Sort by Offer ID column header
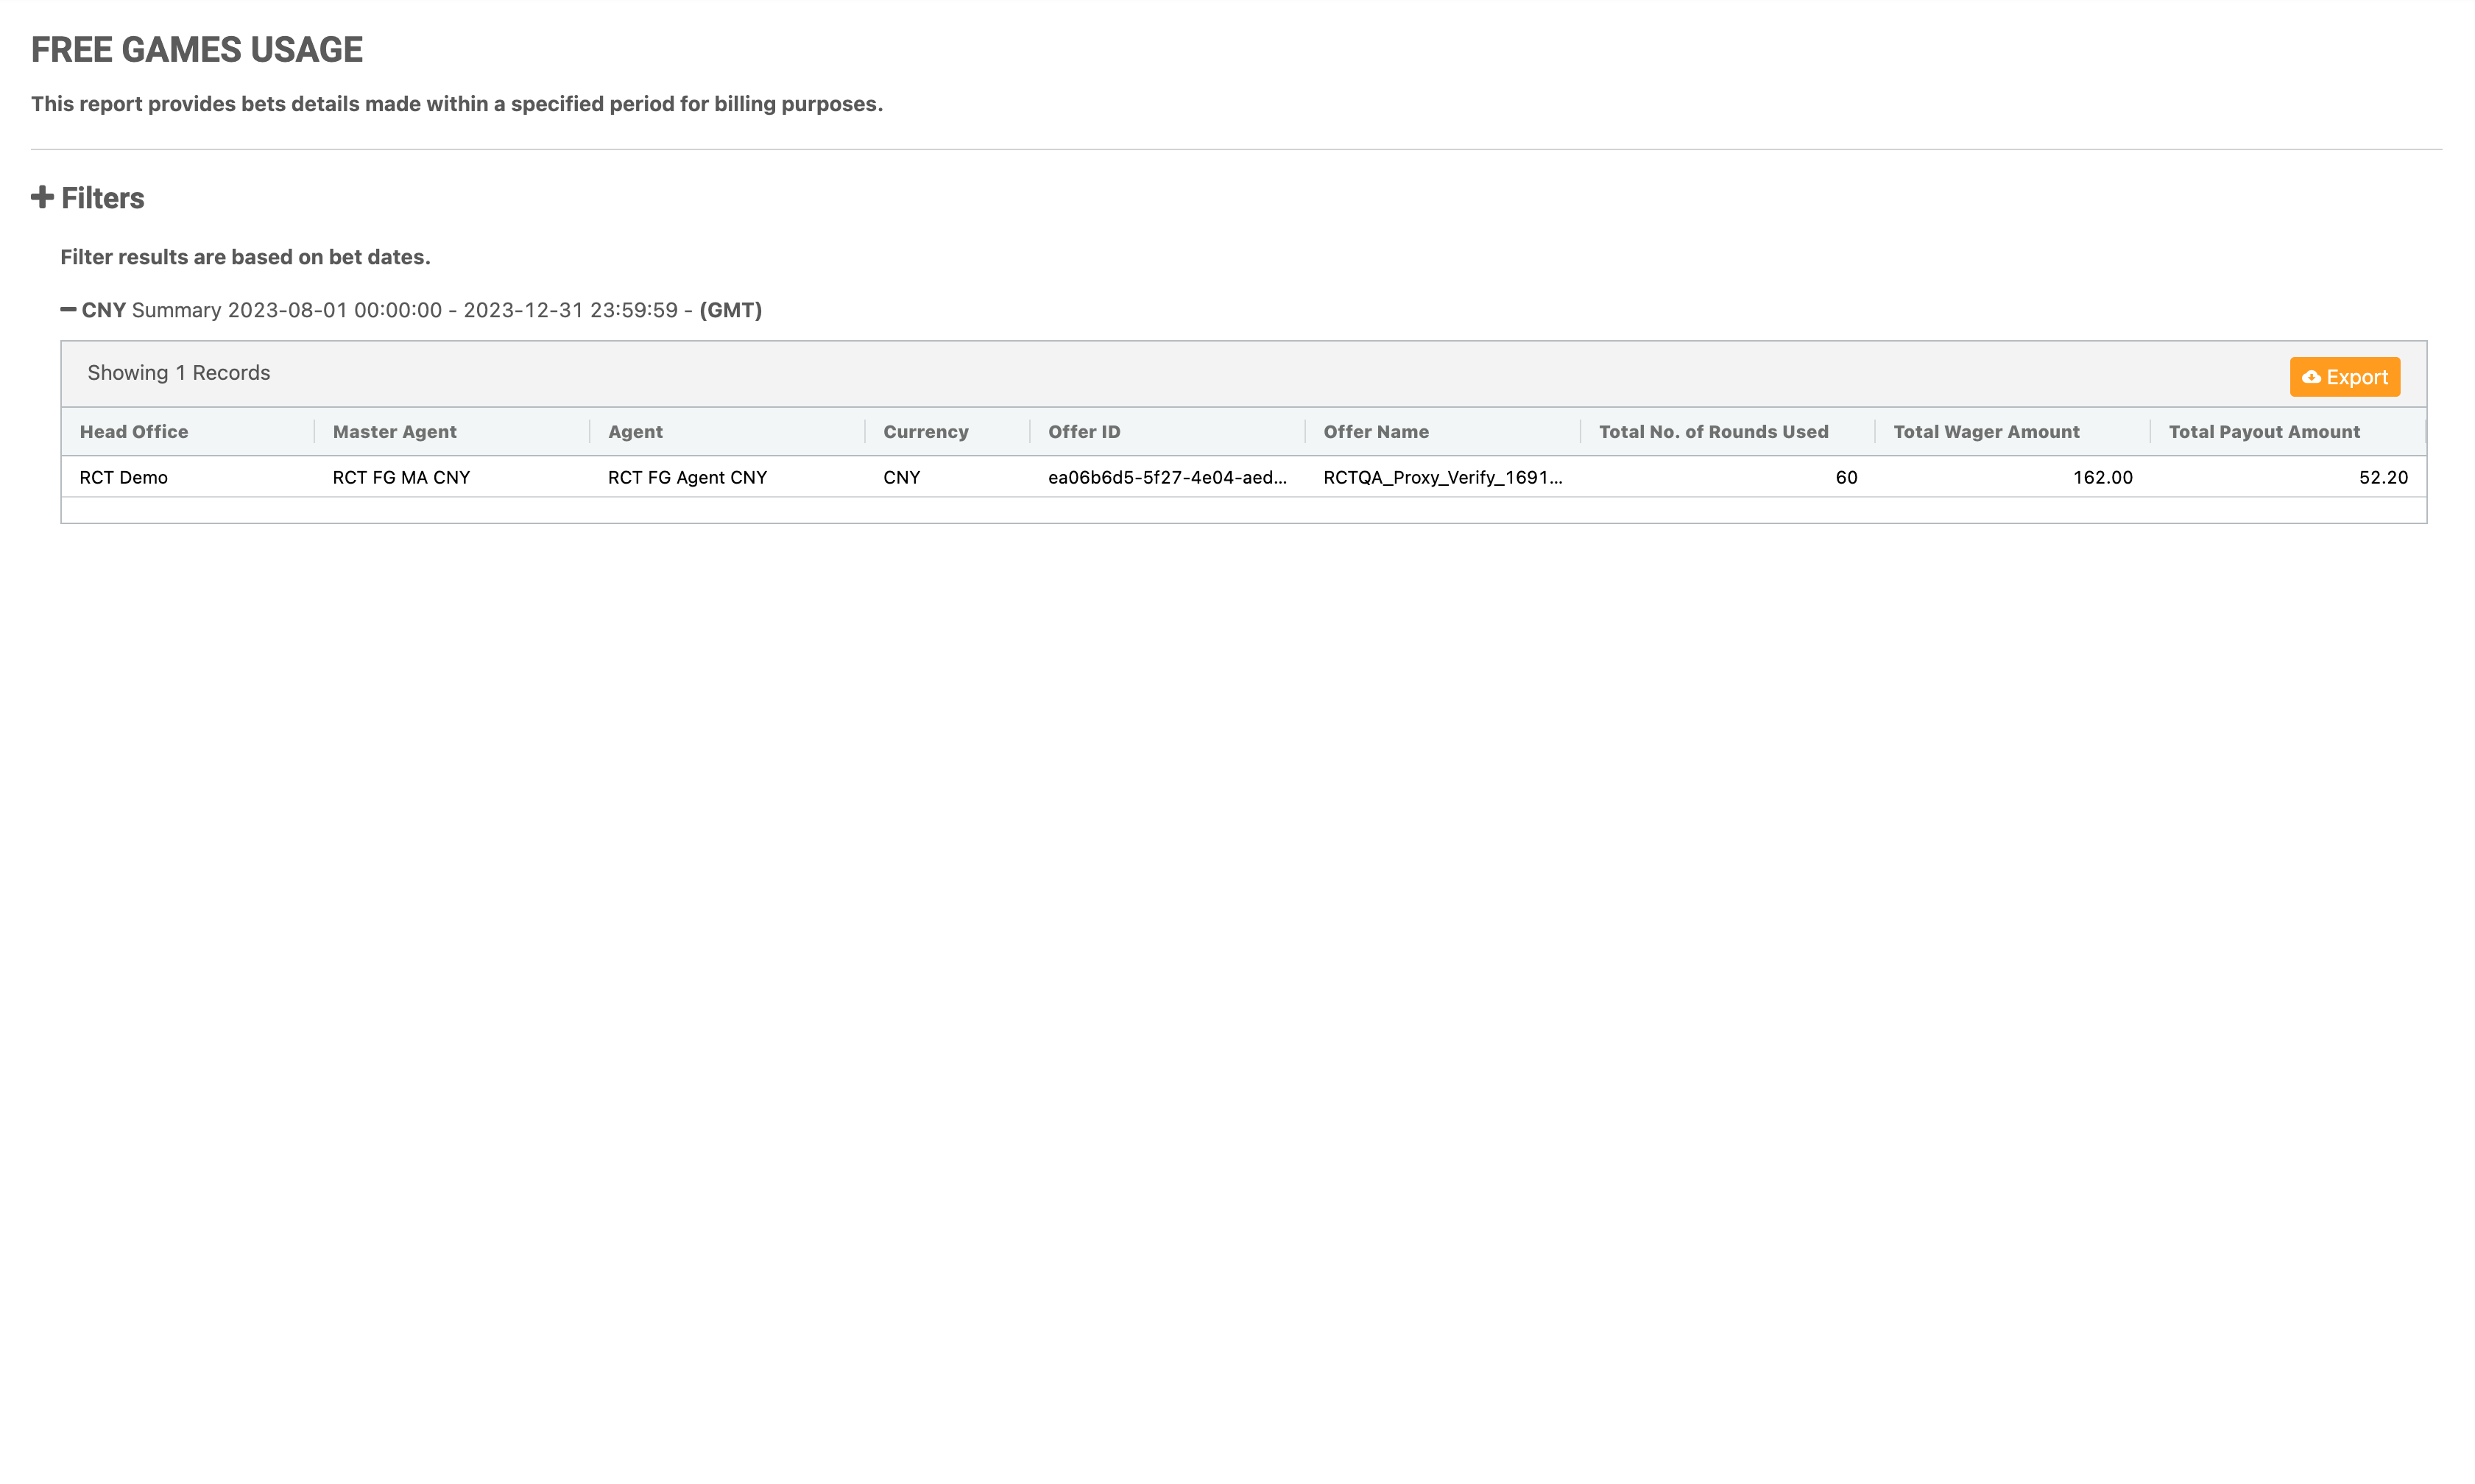This screenshot has height=1484, width=2475. [x=1084, y=432]
